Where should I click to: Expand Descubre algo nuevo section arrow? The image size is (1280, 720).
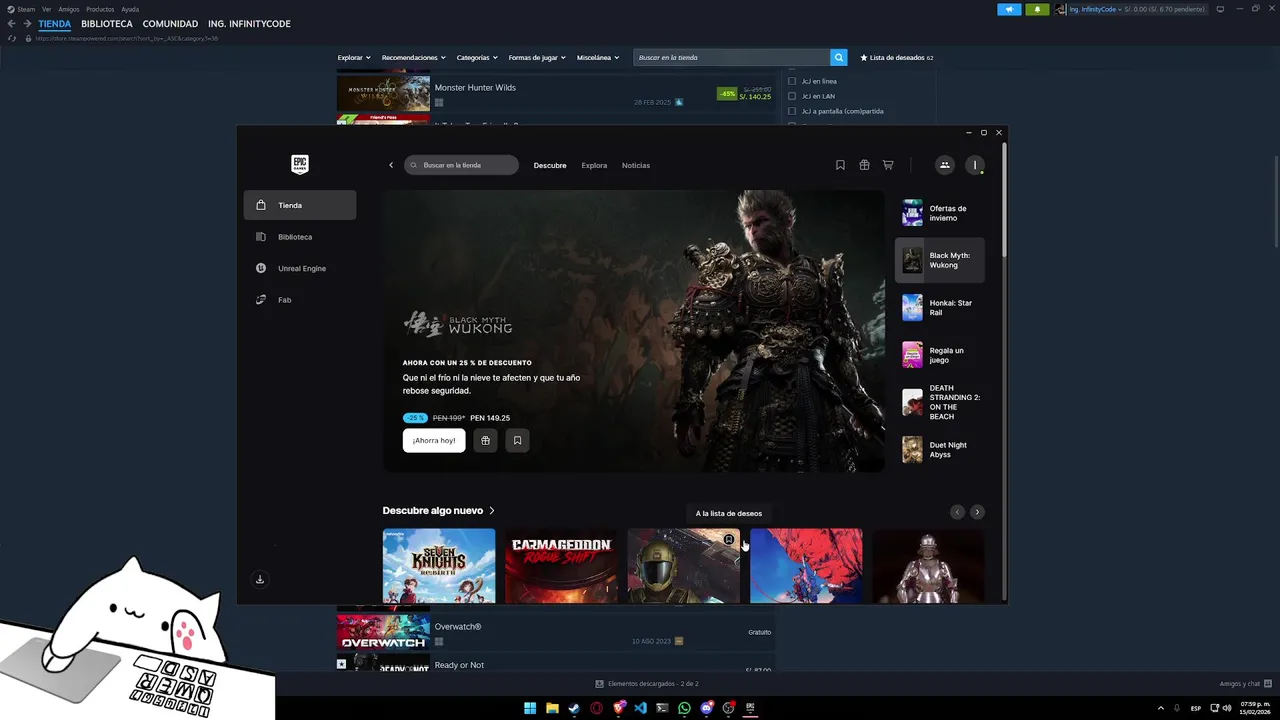click(491, 511)
